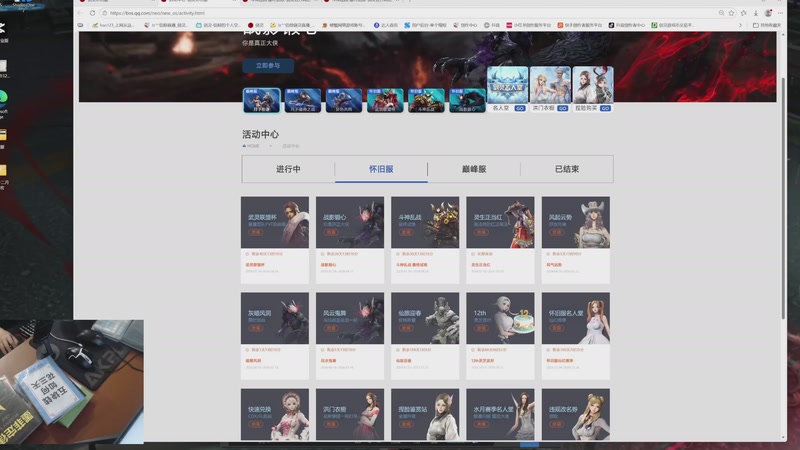Open the browser profile avatar icon

click(768, 13)
